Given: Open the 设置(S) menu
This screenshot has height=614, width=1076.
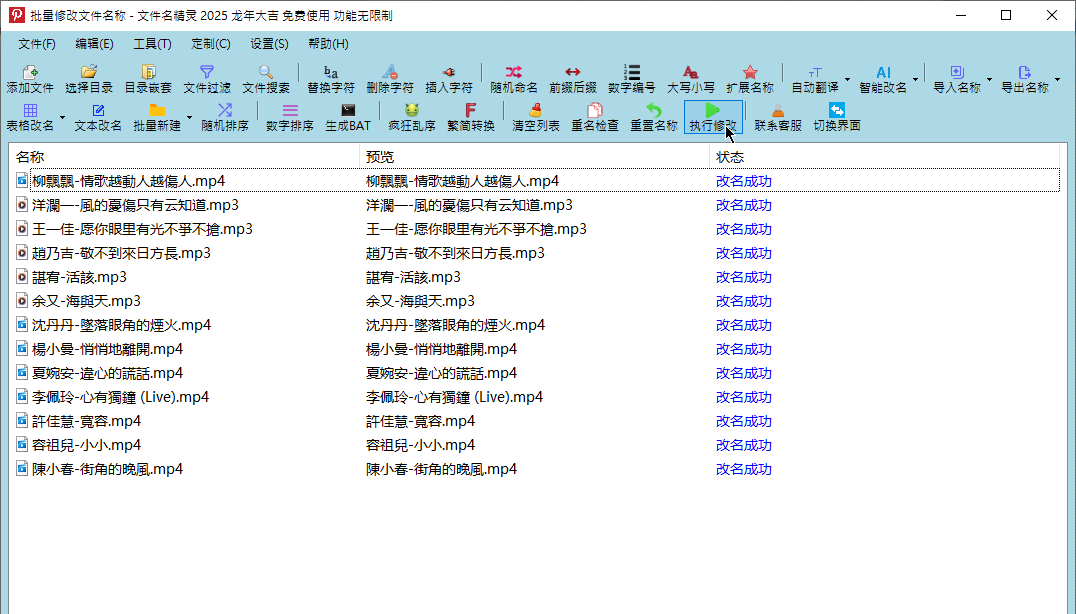Looking at the screenshot, I should (x=269, y=44).
